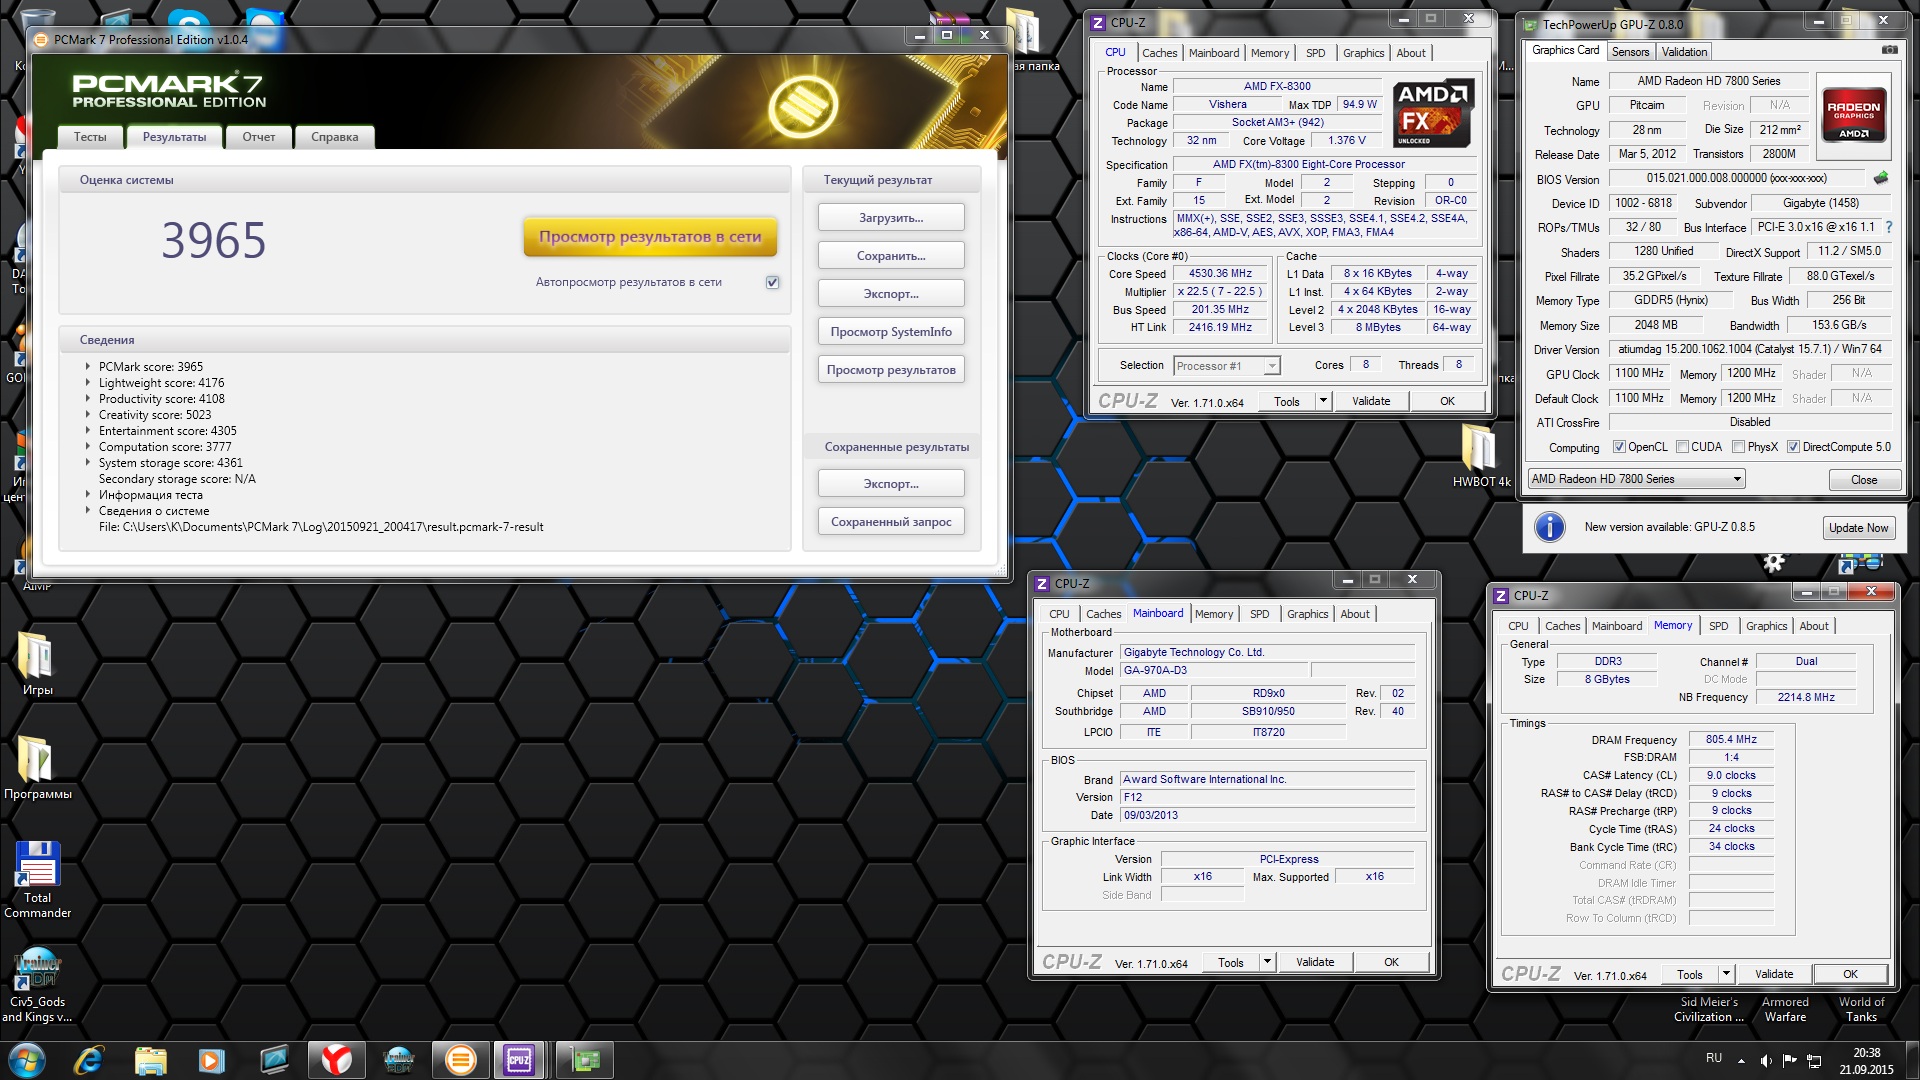
Task: Select the Armored Warfare desktop shortcut
Action: (1785, 1009)
